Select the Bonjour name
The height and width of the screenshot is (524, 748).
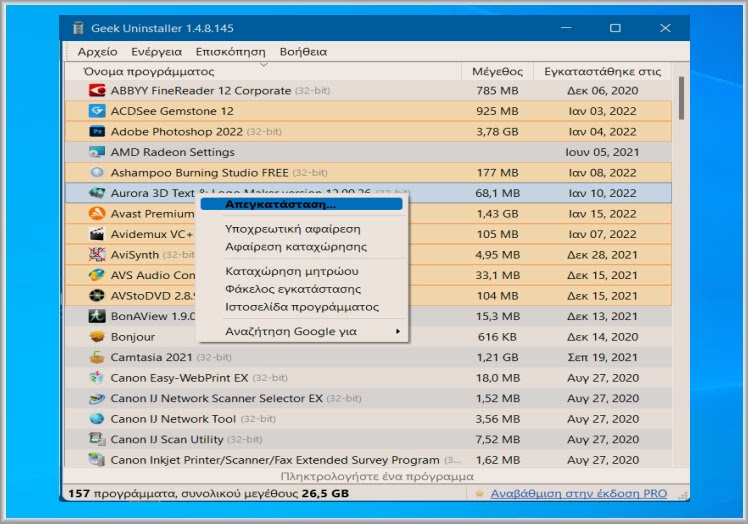click(133, 337)
